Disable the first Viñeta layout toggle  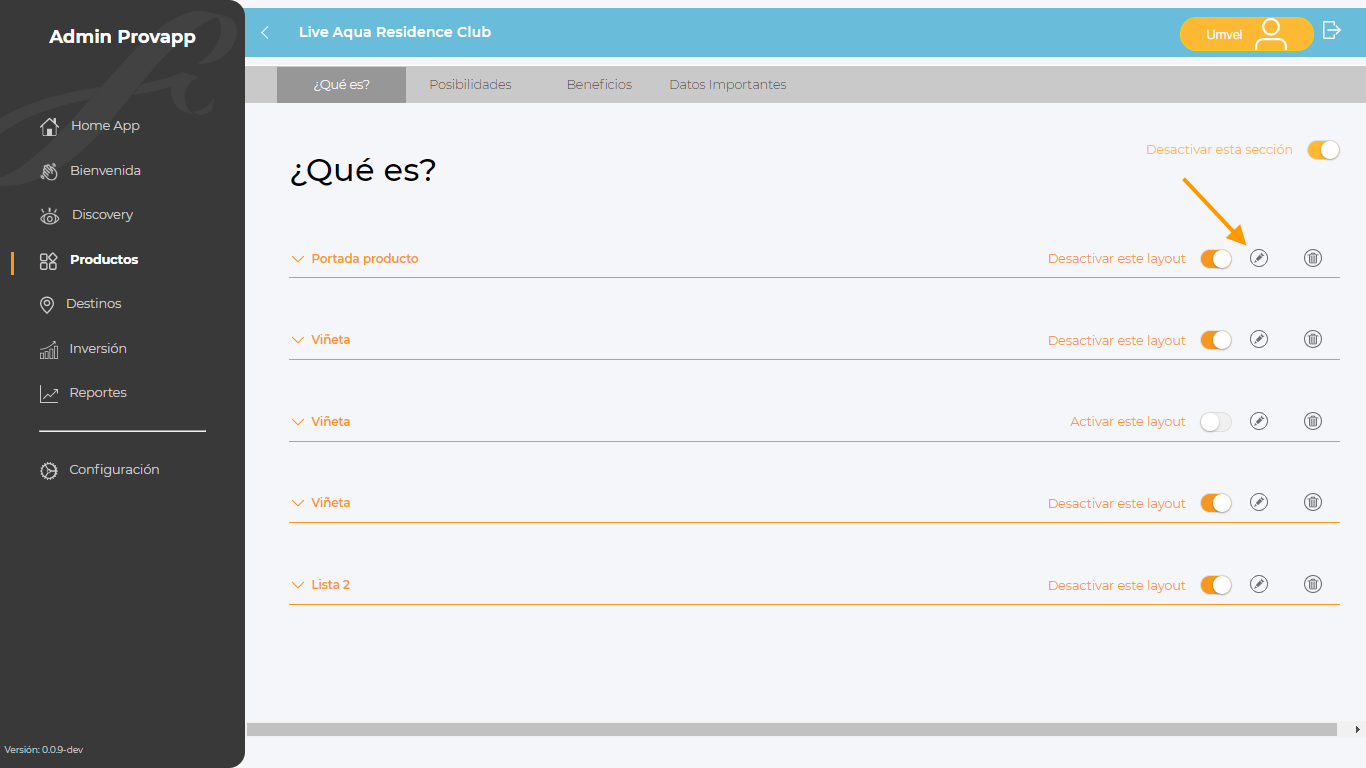tap(1216, 340)
